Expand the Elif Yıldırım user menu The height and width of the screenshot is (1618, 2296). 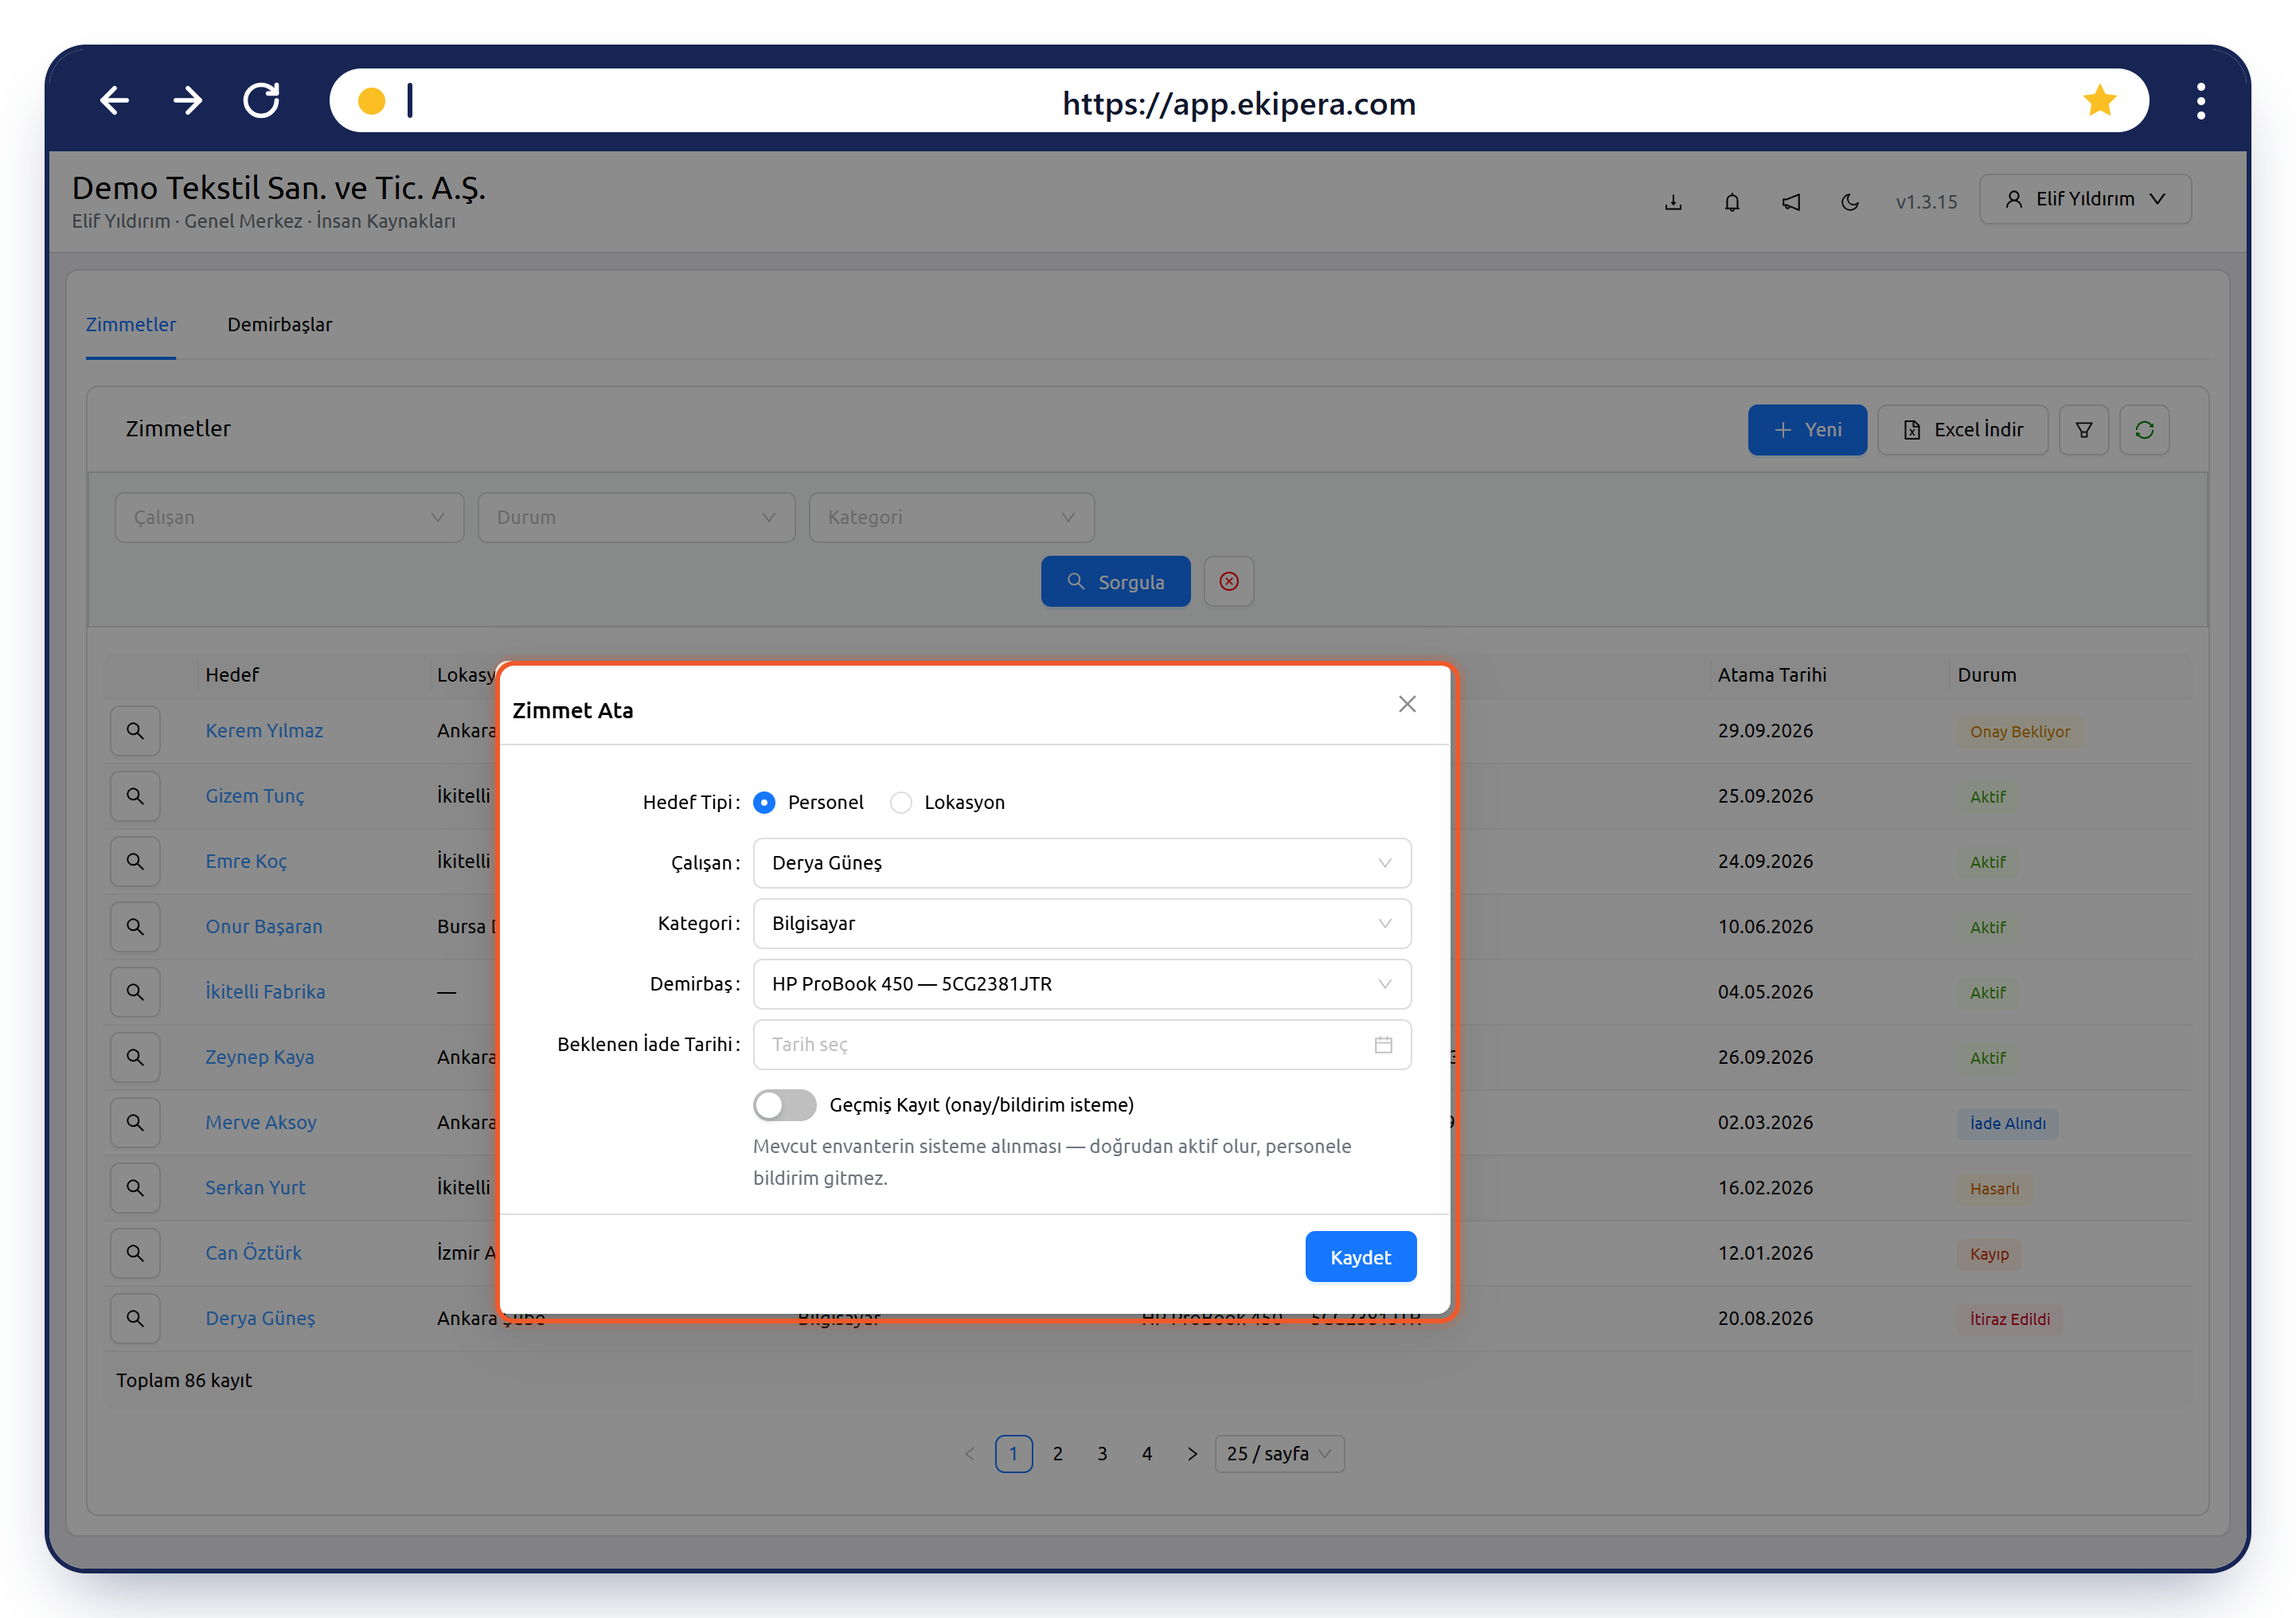pos(2085,199)
